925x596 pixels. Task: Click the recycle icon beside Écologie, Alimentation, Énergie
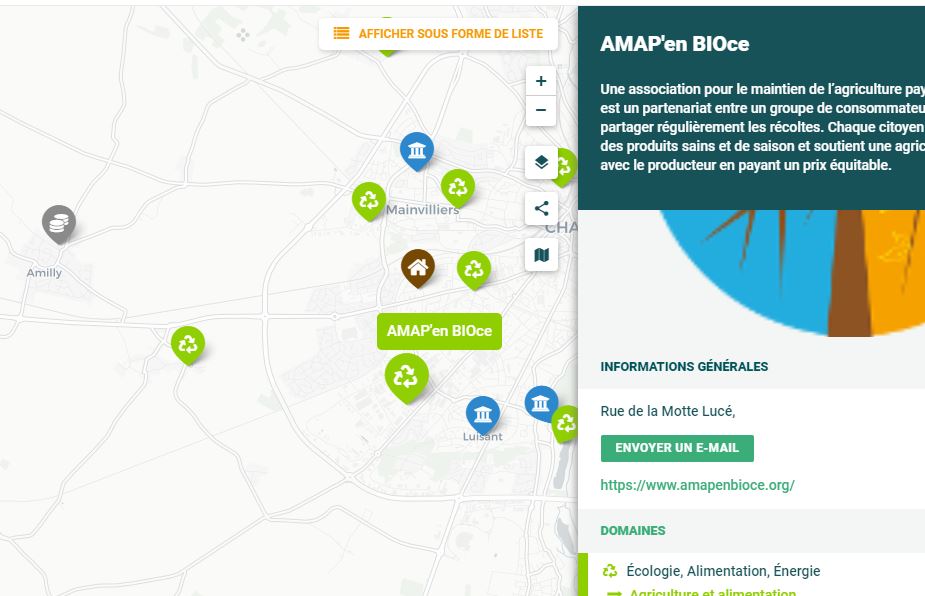[610, 571]
